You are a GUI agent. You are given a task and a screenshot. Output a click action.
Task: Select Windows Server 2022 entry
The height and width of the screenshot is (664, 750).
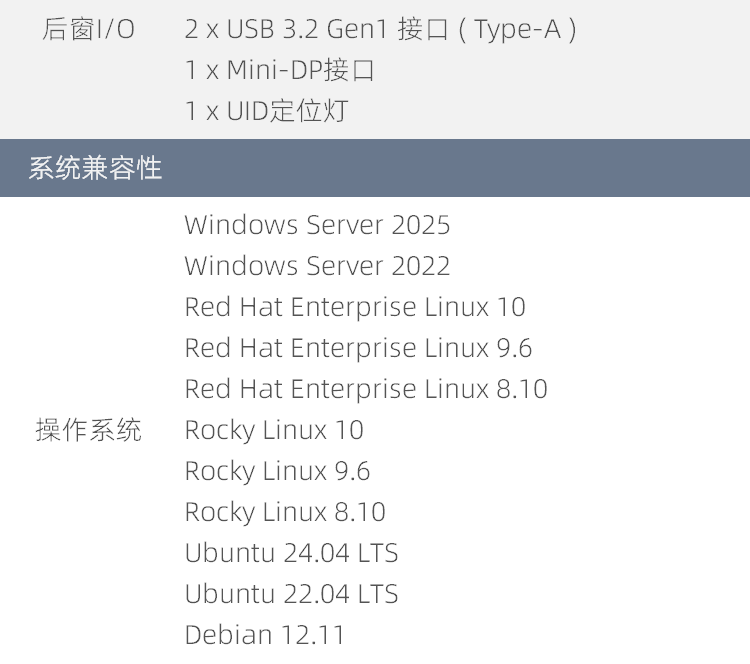[318, 266]
